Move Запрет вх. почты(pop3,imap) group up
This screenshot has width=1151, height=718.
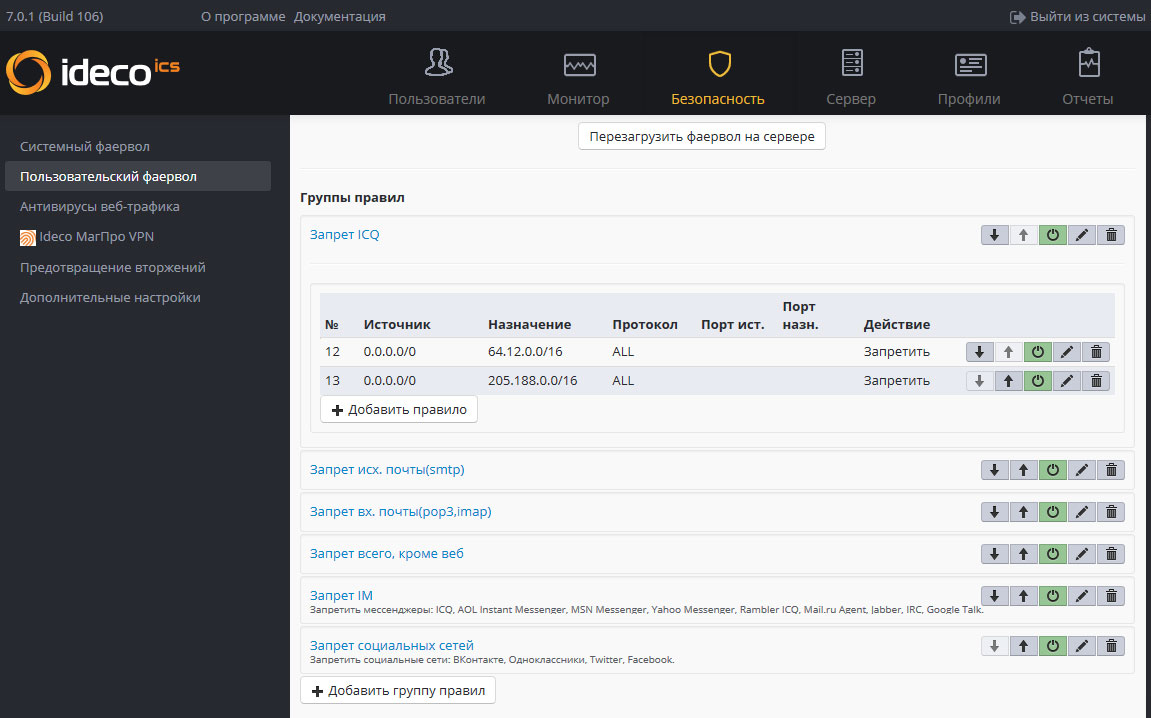pos(1023,512)
